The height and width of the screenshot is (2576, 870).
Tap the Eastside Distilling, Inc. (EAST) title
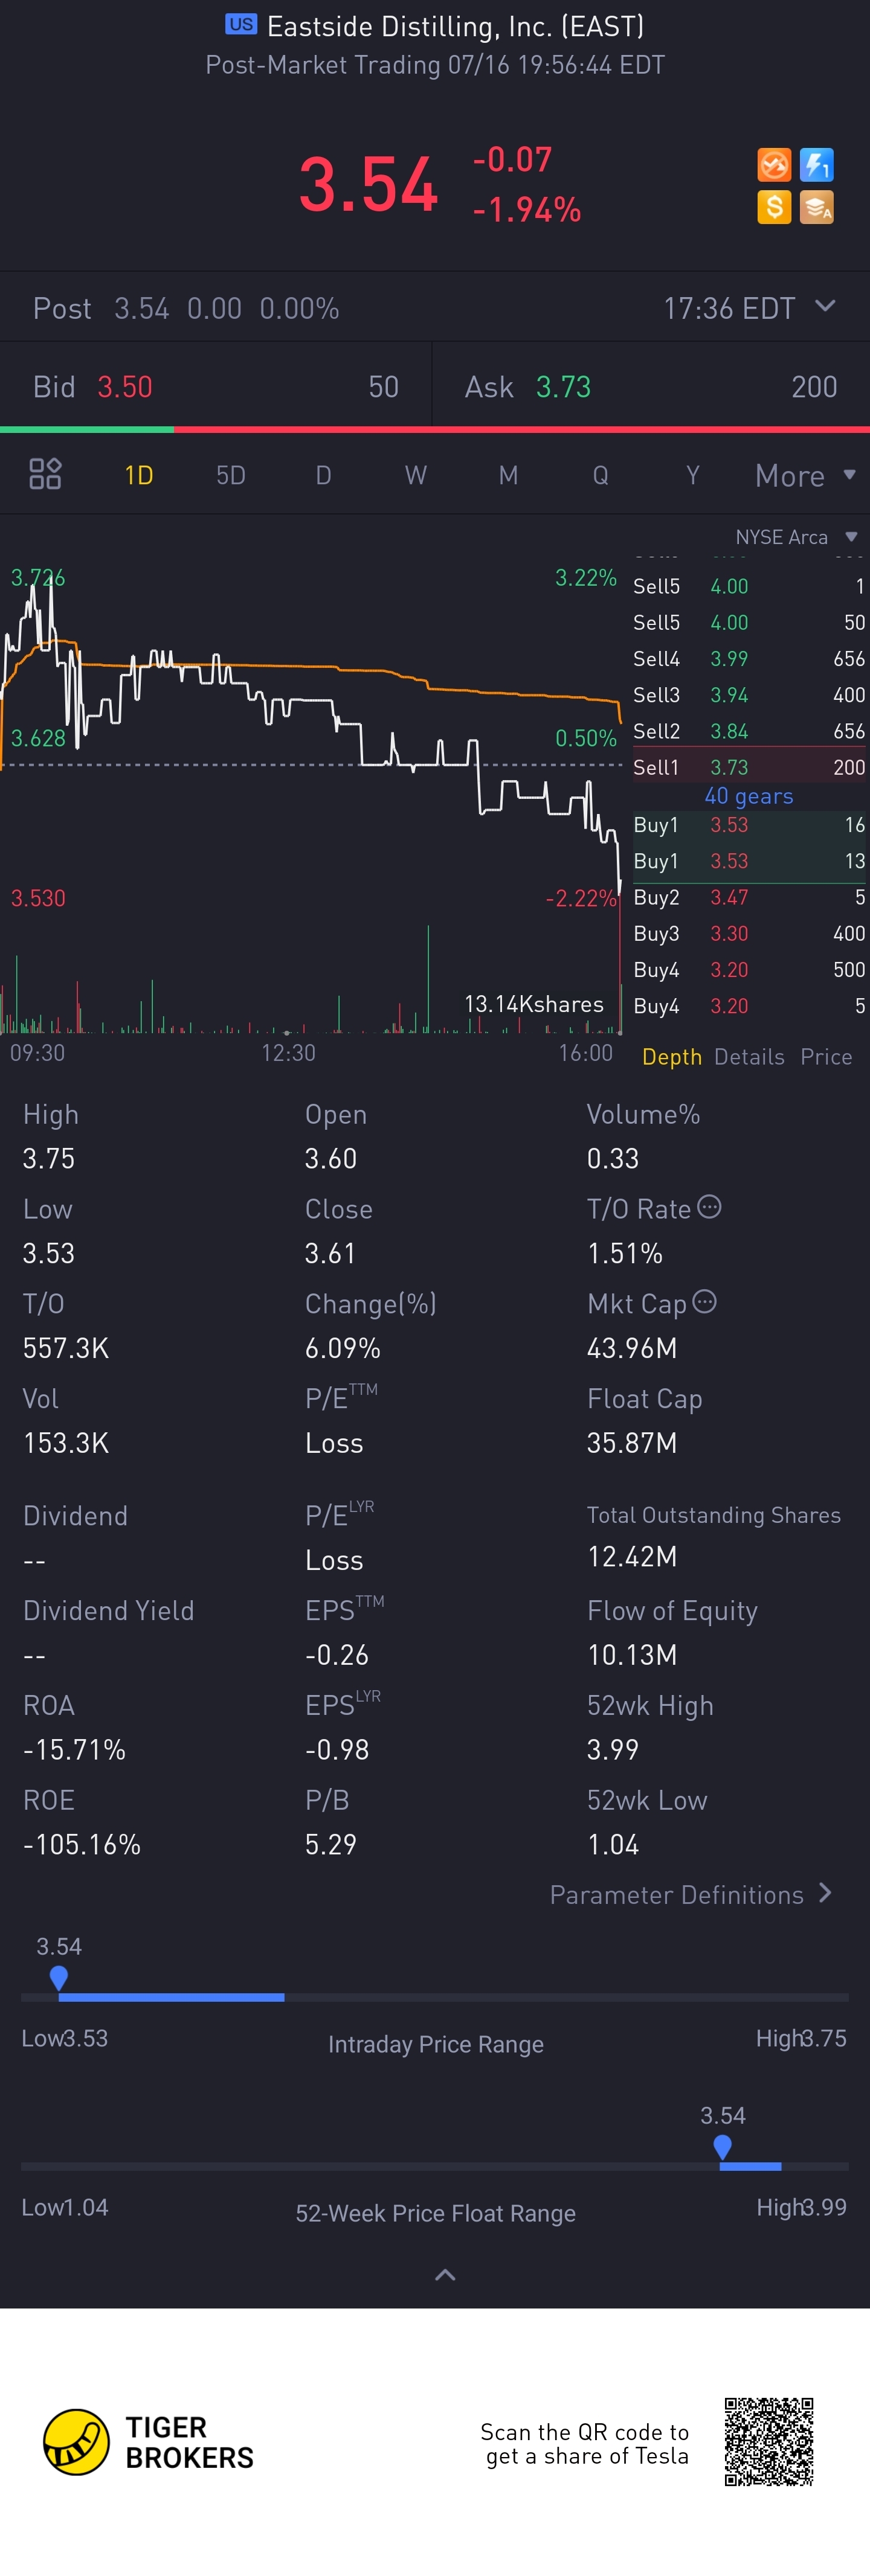click(456, 26)
